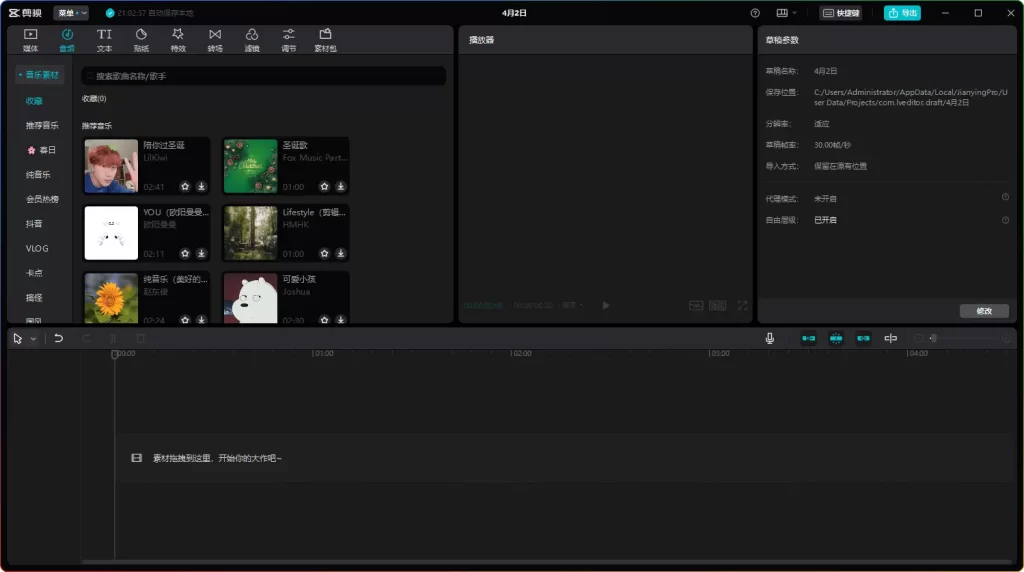Preview the Lifestyle forest thumbnail
The image size is (1024, 572).
pos(251,233)
